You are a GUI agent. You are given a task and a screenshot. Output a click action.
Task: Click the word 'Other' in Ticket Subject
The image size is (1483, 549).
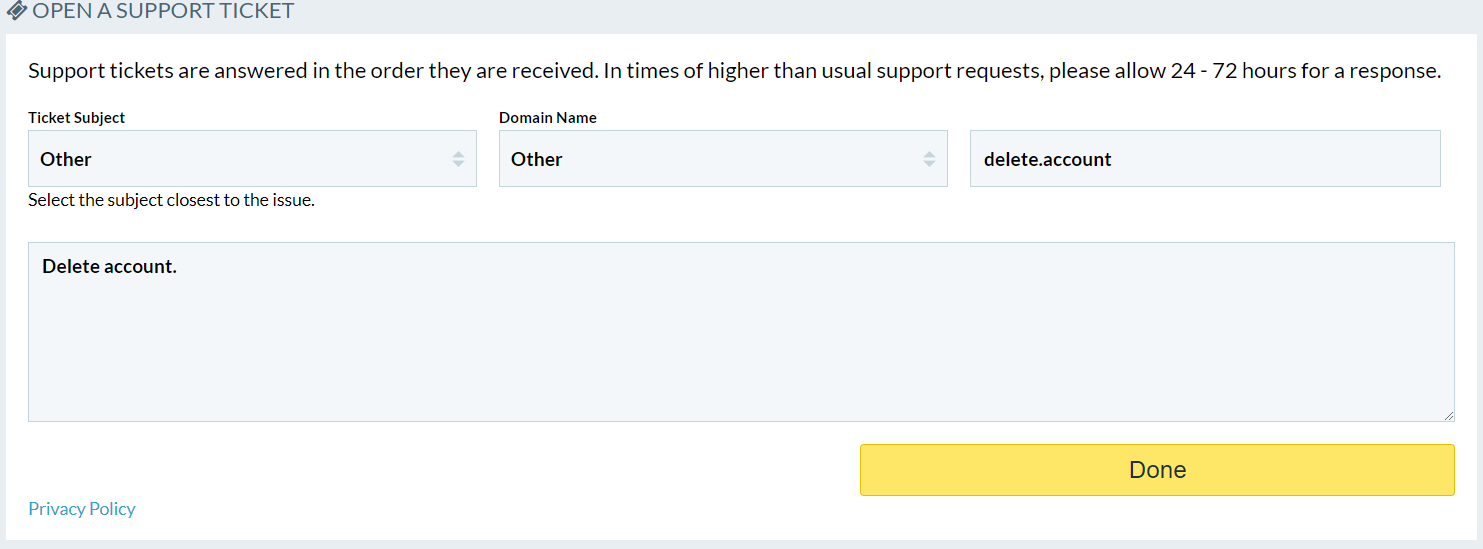pyautogui.click(x=66, y=159)
